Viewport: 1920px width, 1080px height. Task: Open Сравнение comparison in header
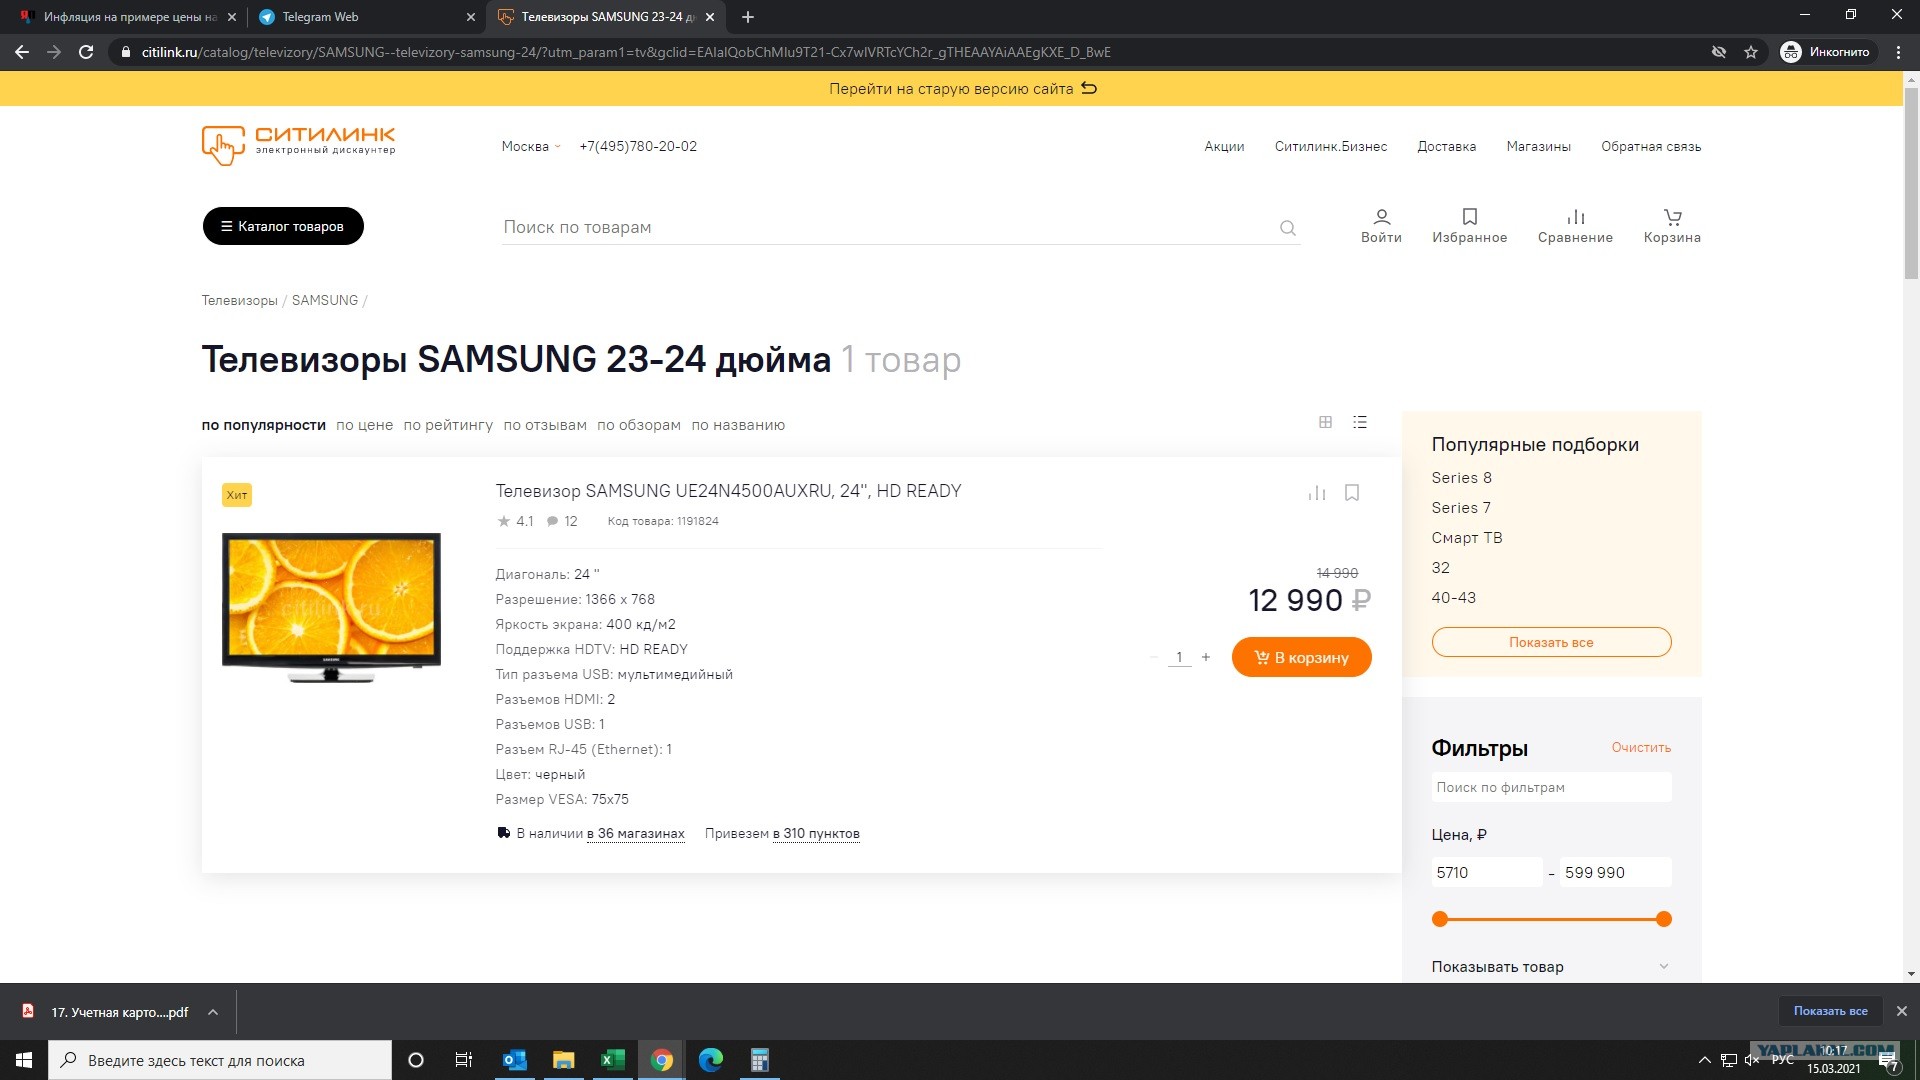pos(1575,226)
